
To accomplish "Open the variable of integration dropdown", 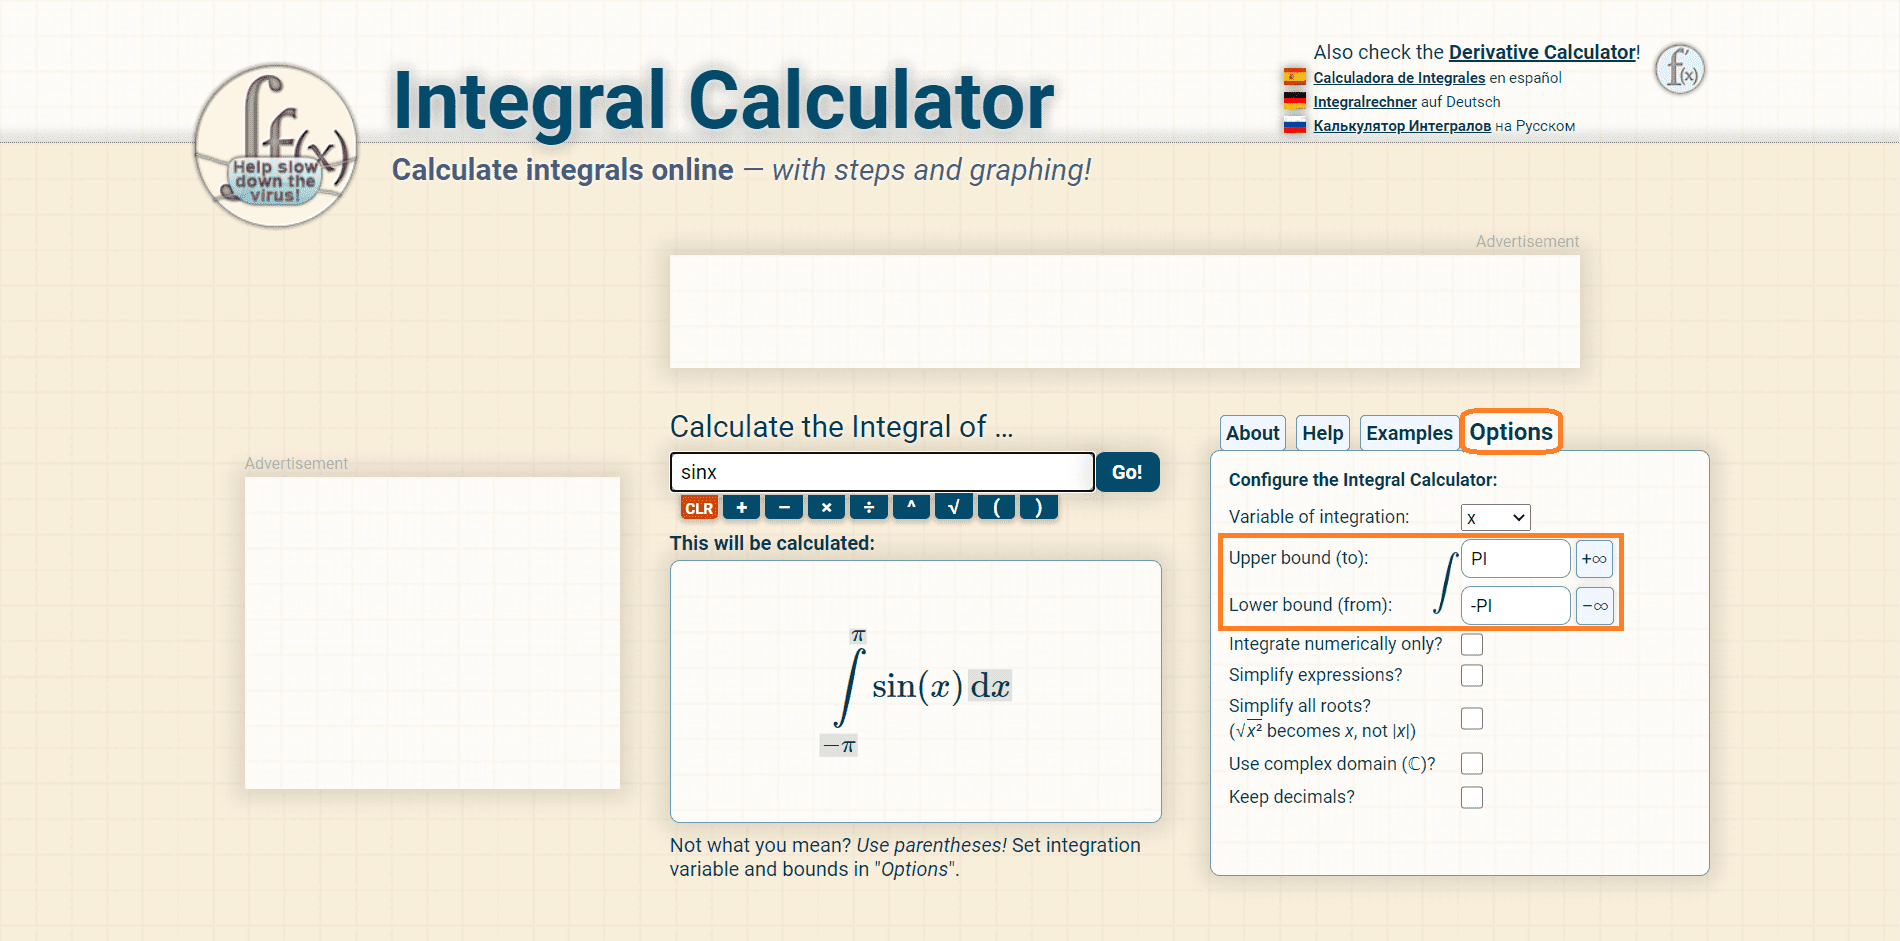I will coord(1495,517).
